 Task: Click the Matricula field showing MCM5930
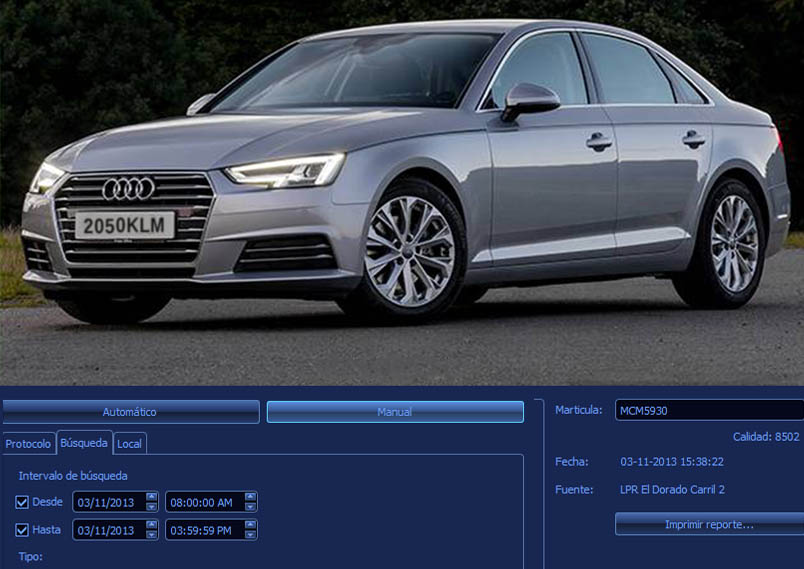(x=708, y=410)
